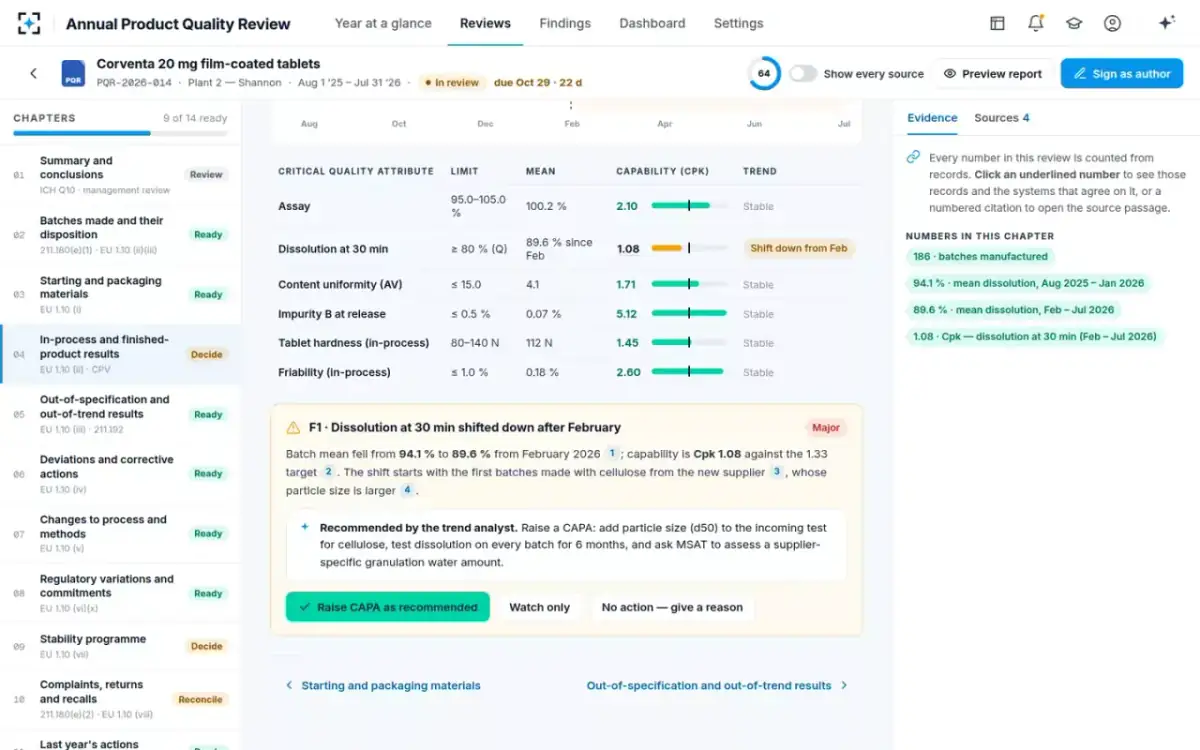Screen dimensions: 1200x750
Task: Switch to the Sources 4 tab
Action: pyautogui.click(x=1001, y=118)
